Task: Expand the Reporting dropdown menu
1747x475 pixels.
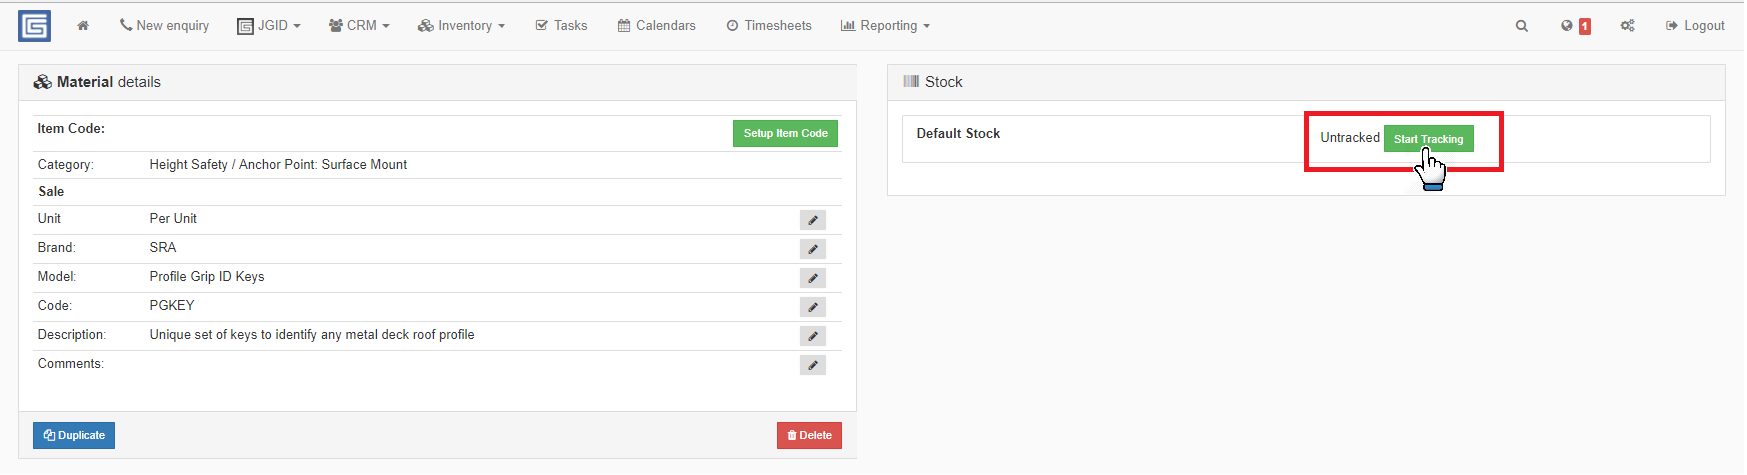Action: [x=885, y=26]
